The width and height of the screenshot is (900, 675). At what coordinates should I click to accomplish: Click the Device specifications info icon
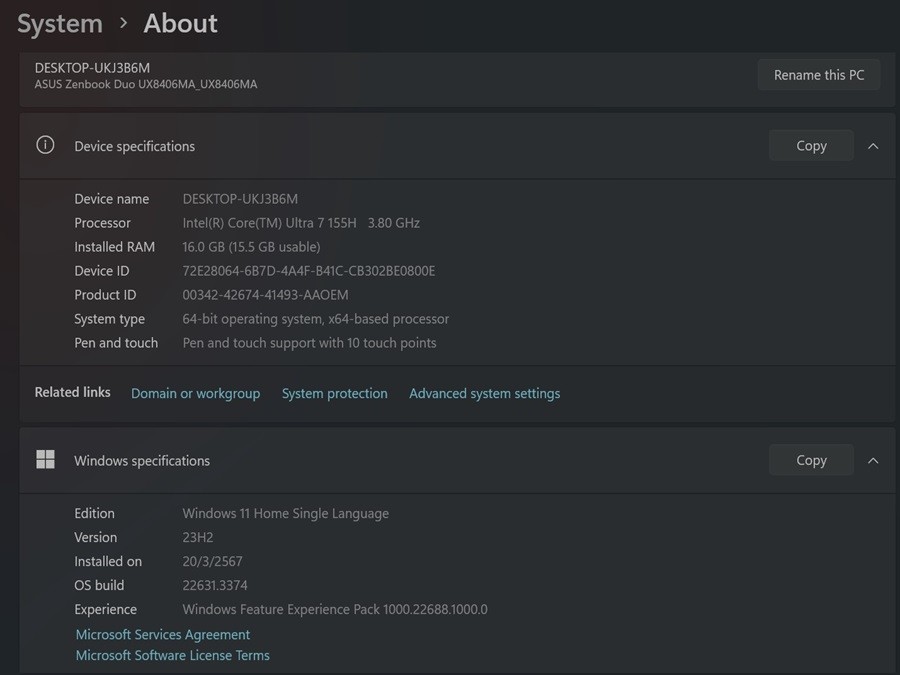coord(45,145)
